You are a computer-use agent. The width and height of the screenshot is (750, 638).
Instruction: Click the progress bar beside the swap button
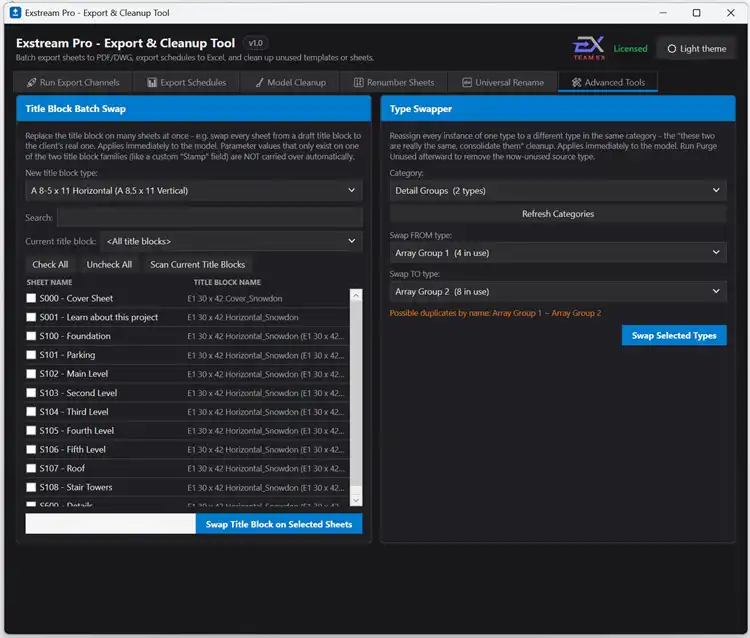110,524
